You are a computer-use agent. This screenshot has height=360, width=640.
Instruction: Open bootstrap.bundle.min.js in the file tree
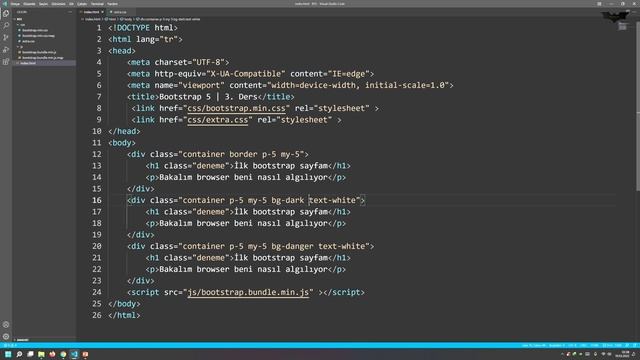point(39,52)
